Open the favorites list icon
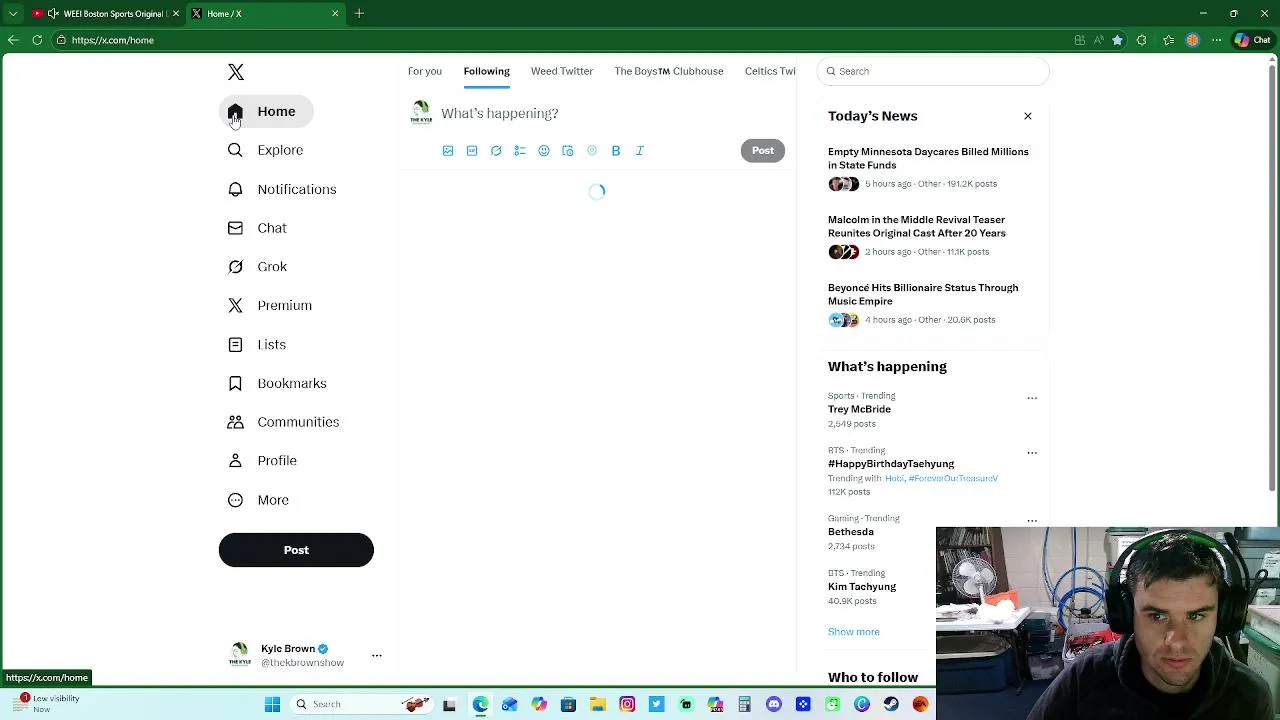The height and width of the screenshot is (720, 1280). (1168, 40)
